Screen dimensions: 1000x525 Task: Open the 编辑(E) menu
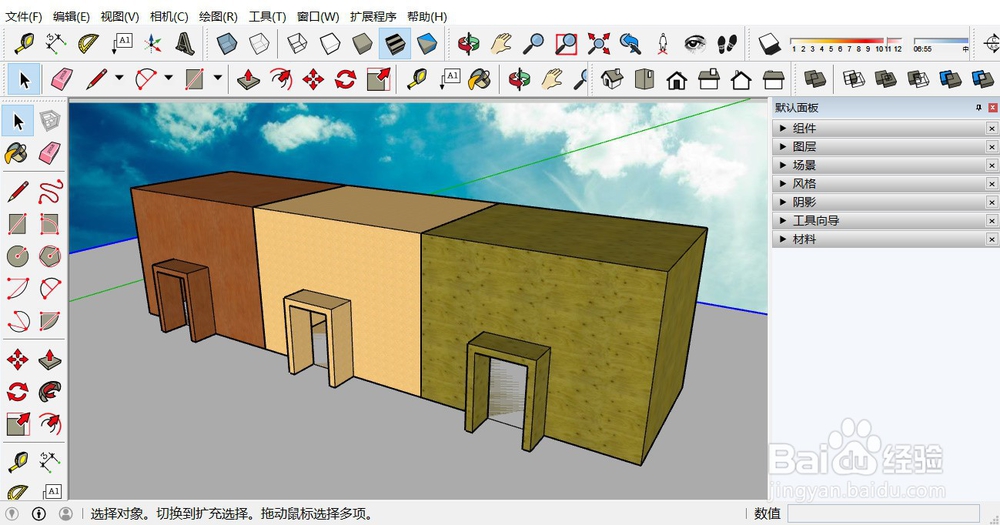point(71,17)
